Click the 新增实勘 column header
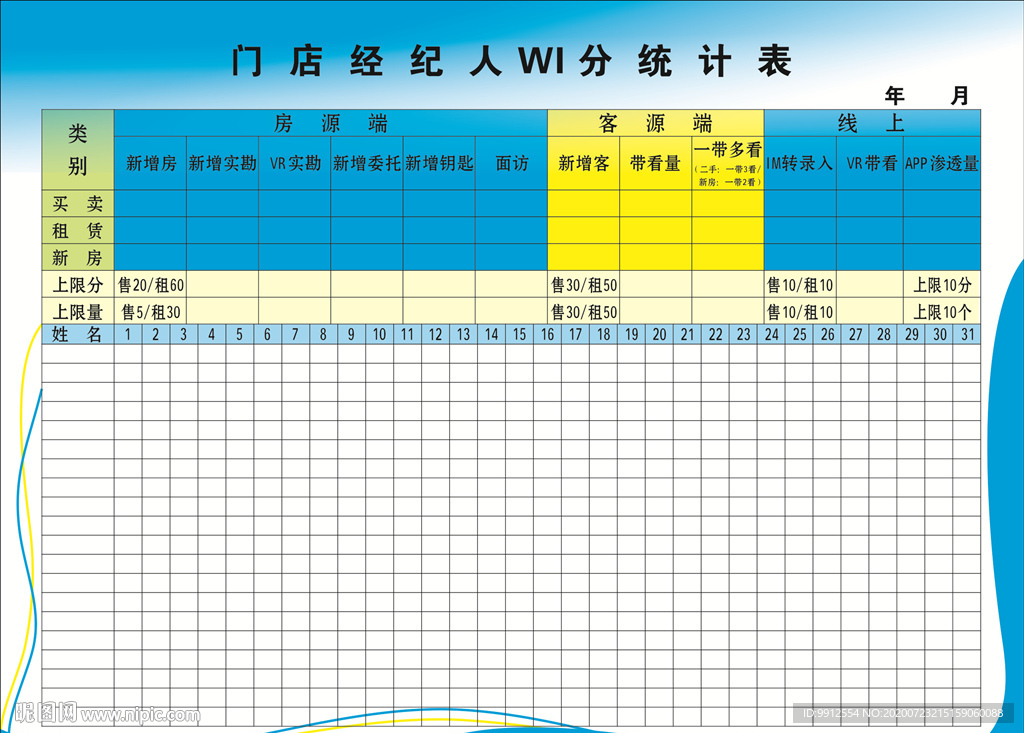 tap(223, 163)
